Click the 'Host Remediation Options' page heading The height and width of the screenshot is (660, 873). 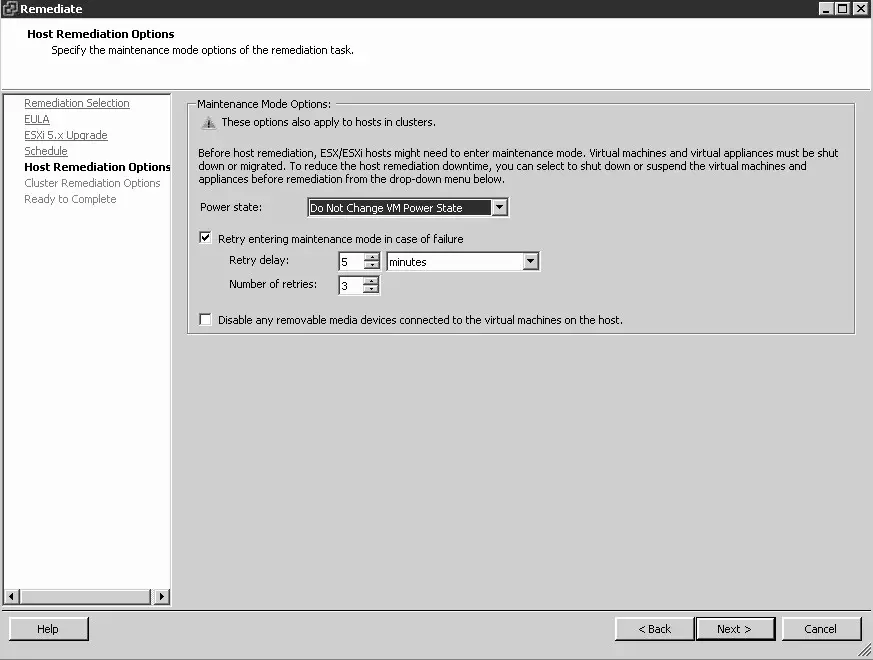pyautogui.click(x=101, y=34)
